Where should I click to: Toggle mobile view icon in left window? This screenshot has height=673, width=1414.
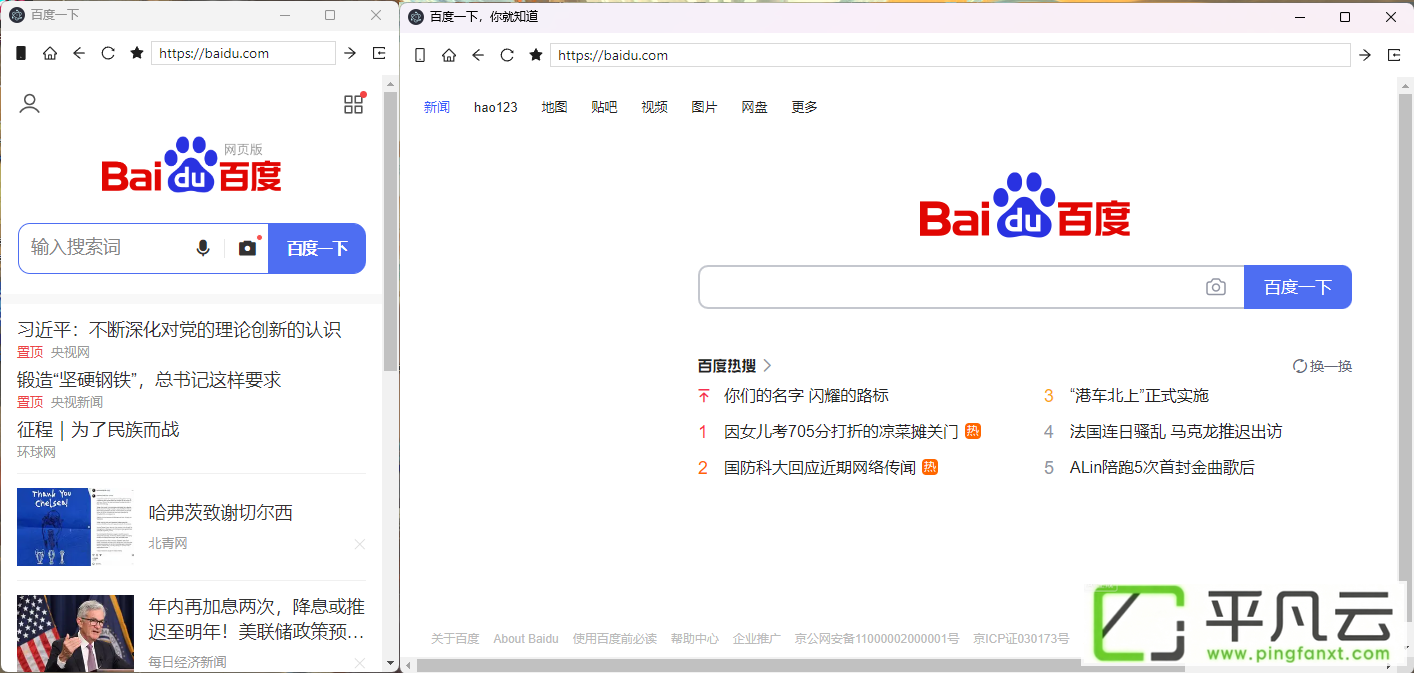pyautogui.click(x=21, y=53)
